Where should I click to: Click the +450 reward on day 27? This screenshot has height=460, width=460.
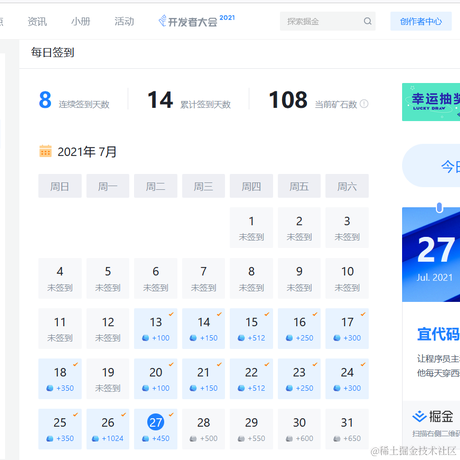coord(161,438)
